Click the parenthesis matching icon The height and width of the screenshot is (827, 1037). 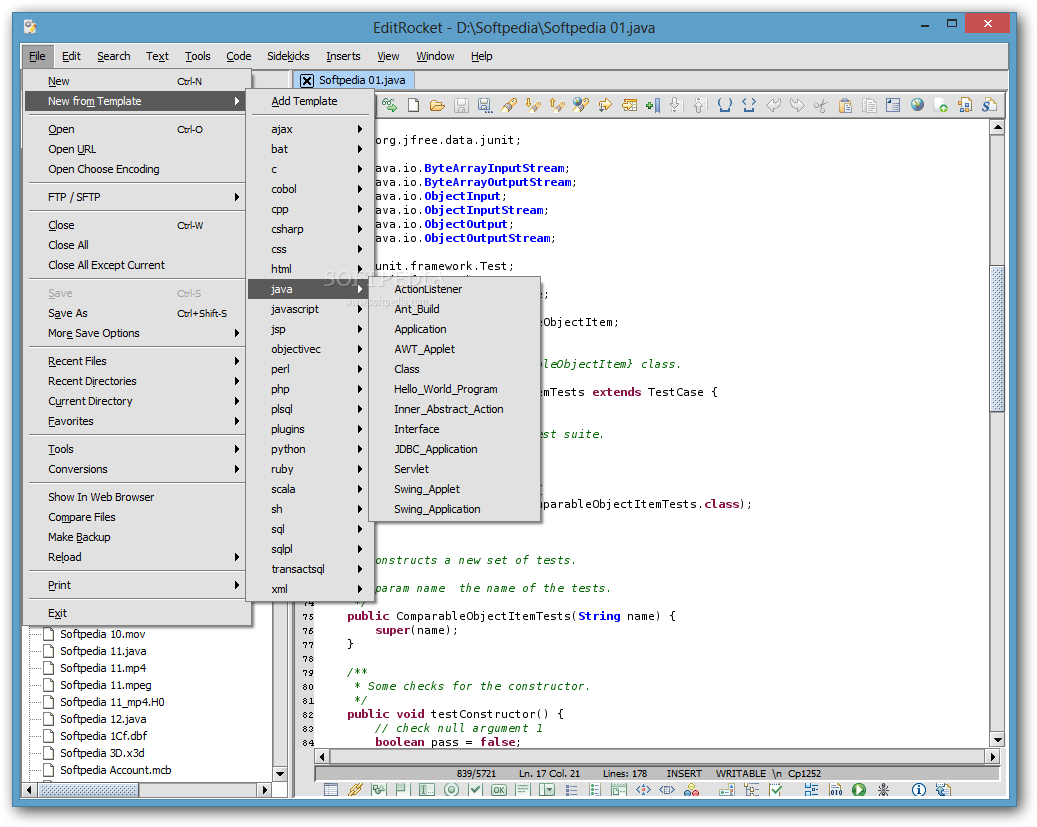coord(725,105)
